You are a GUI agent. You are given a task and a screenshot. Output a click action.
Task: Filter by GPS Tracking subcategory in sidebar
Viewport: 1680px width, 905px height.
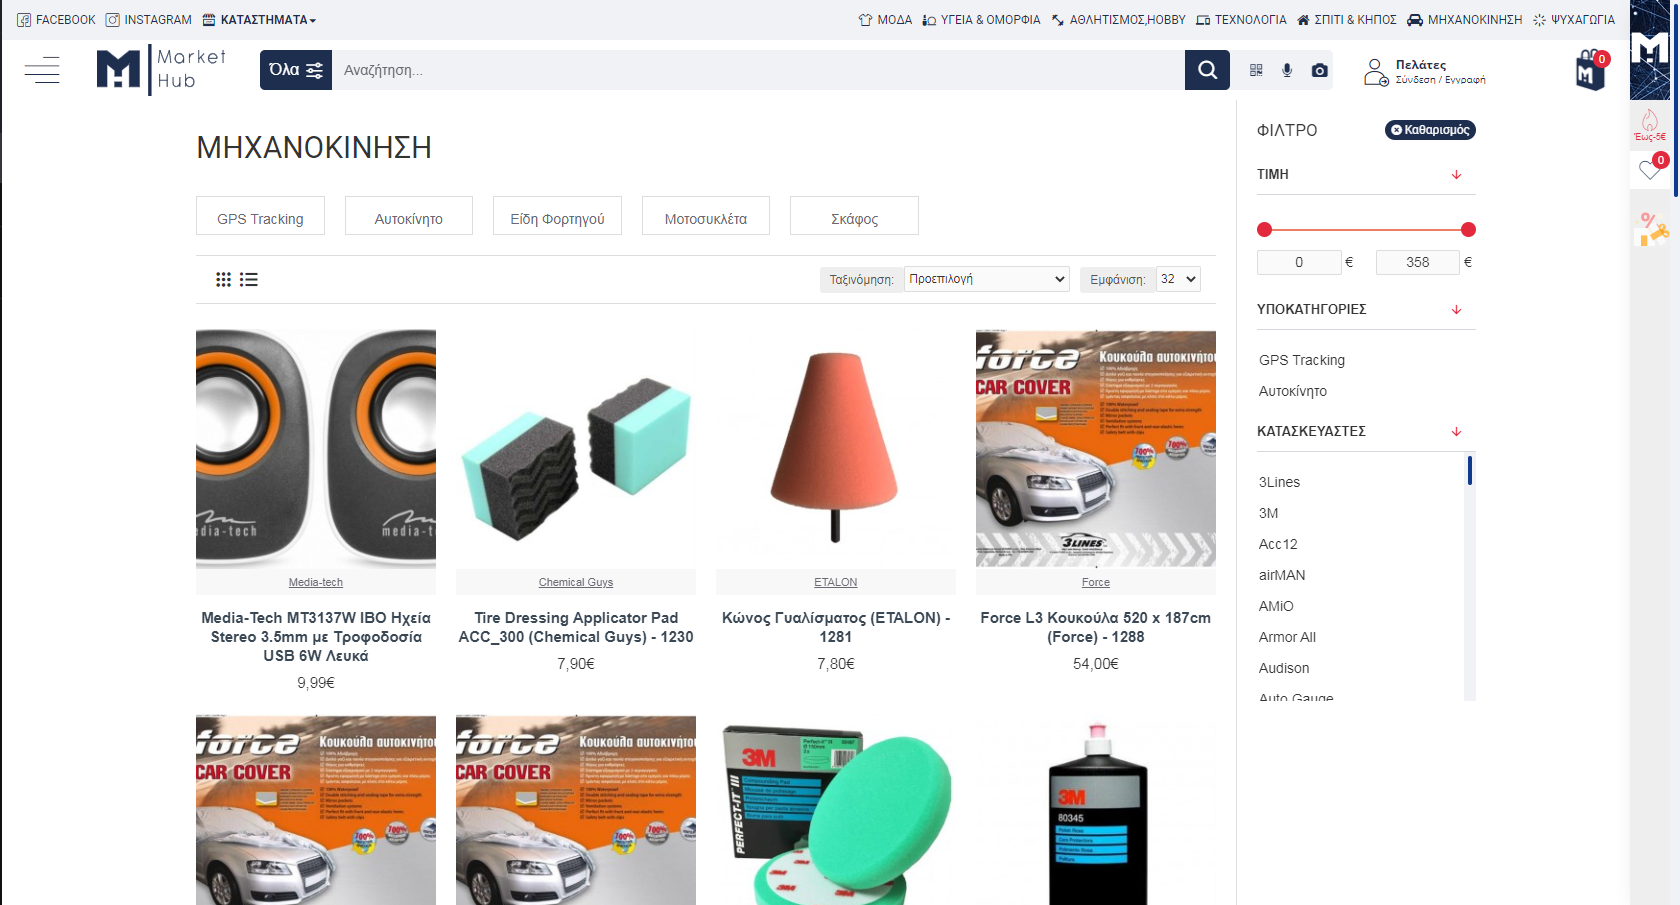1302,360
